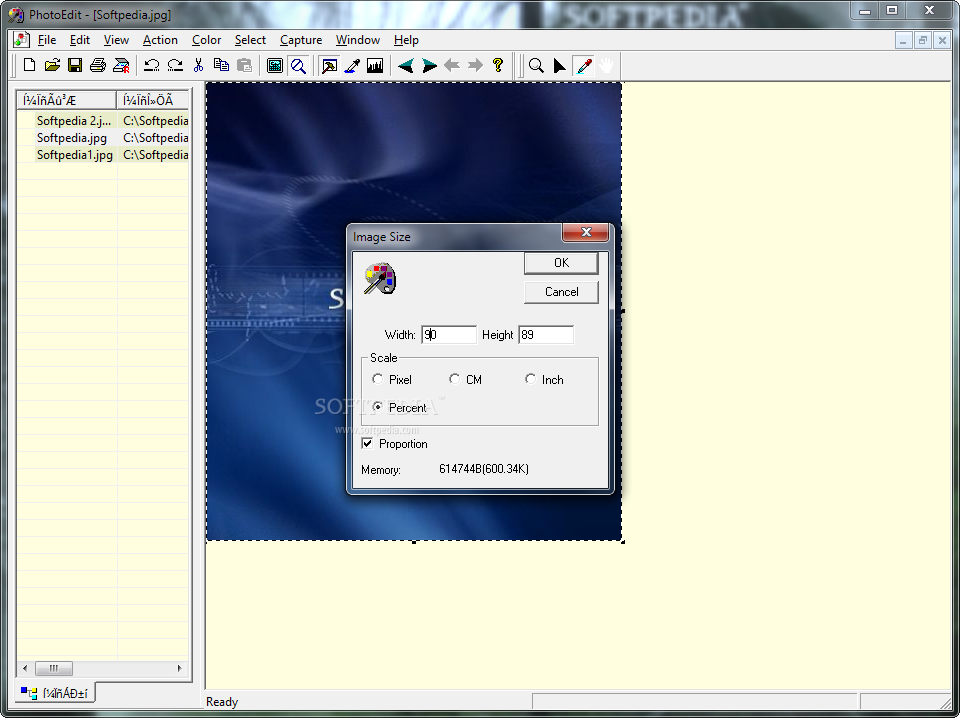This screenshot has width=960, height=718.
Task: Open the Help menu
Action: [406, 40]
